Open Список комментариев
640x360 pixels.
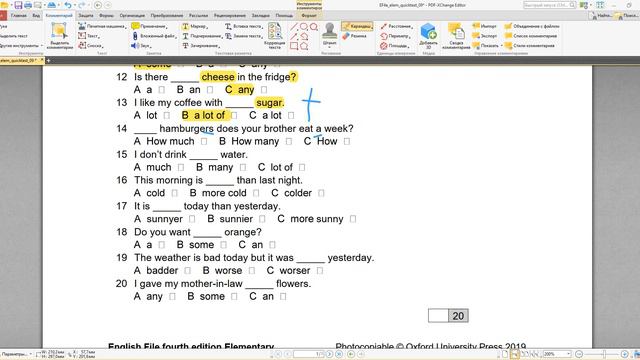(531, 36)
